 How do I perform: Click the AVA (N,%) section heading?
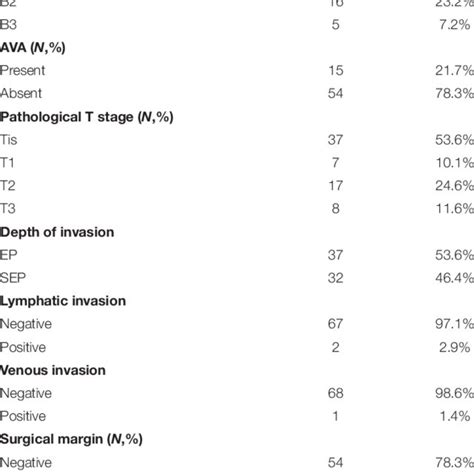[x=32, y=48]
